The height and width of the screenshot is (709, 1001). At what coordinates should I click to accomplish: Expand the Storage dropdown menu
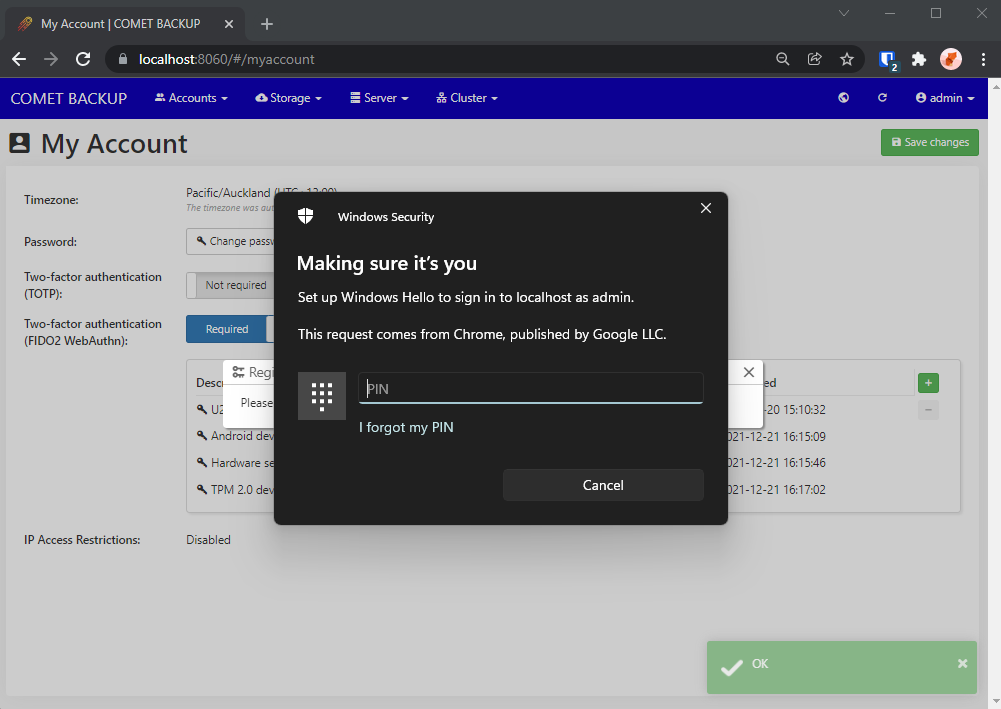(289, 98)
